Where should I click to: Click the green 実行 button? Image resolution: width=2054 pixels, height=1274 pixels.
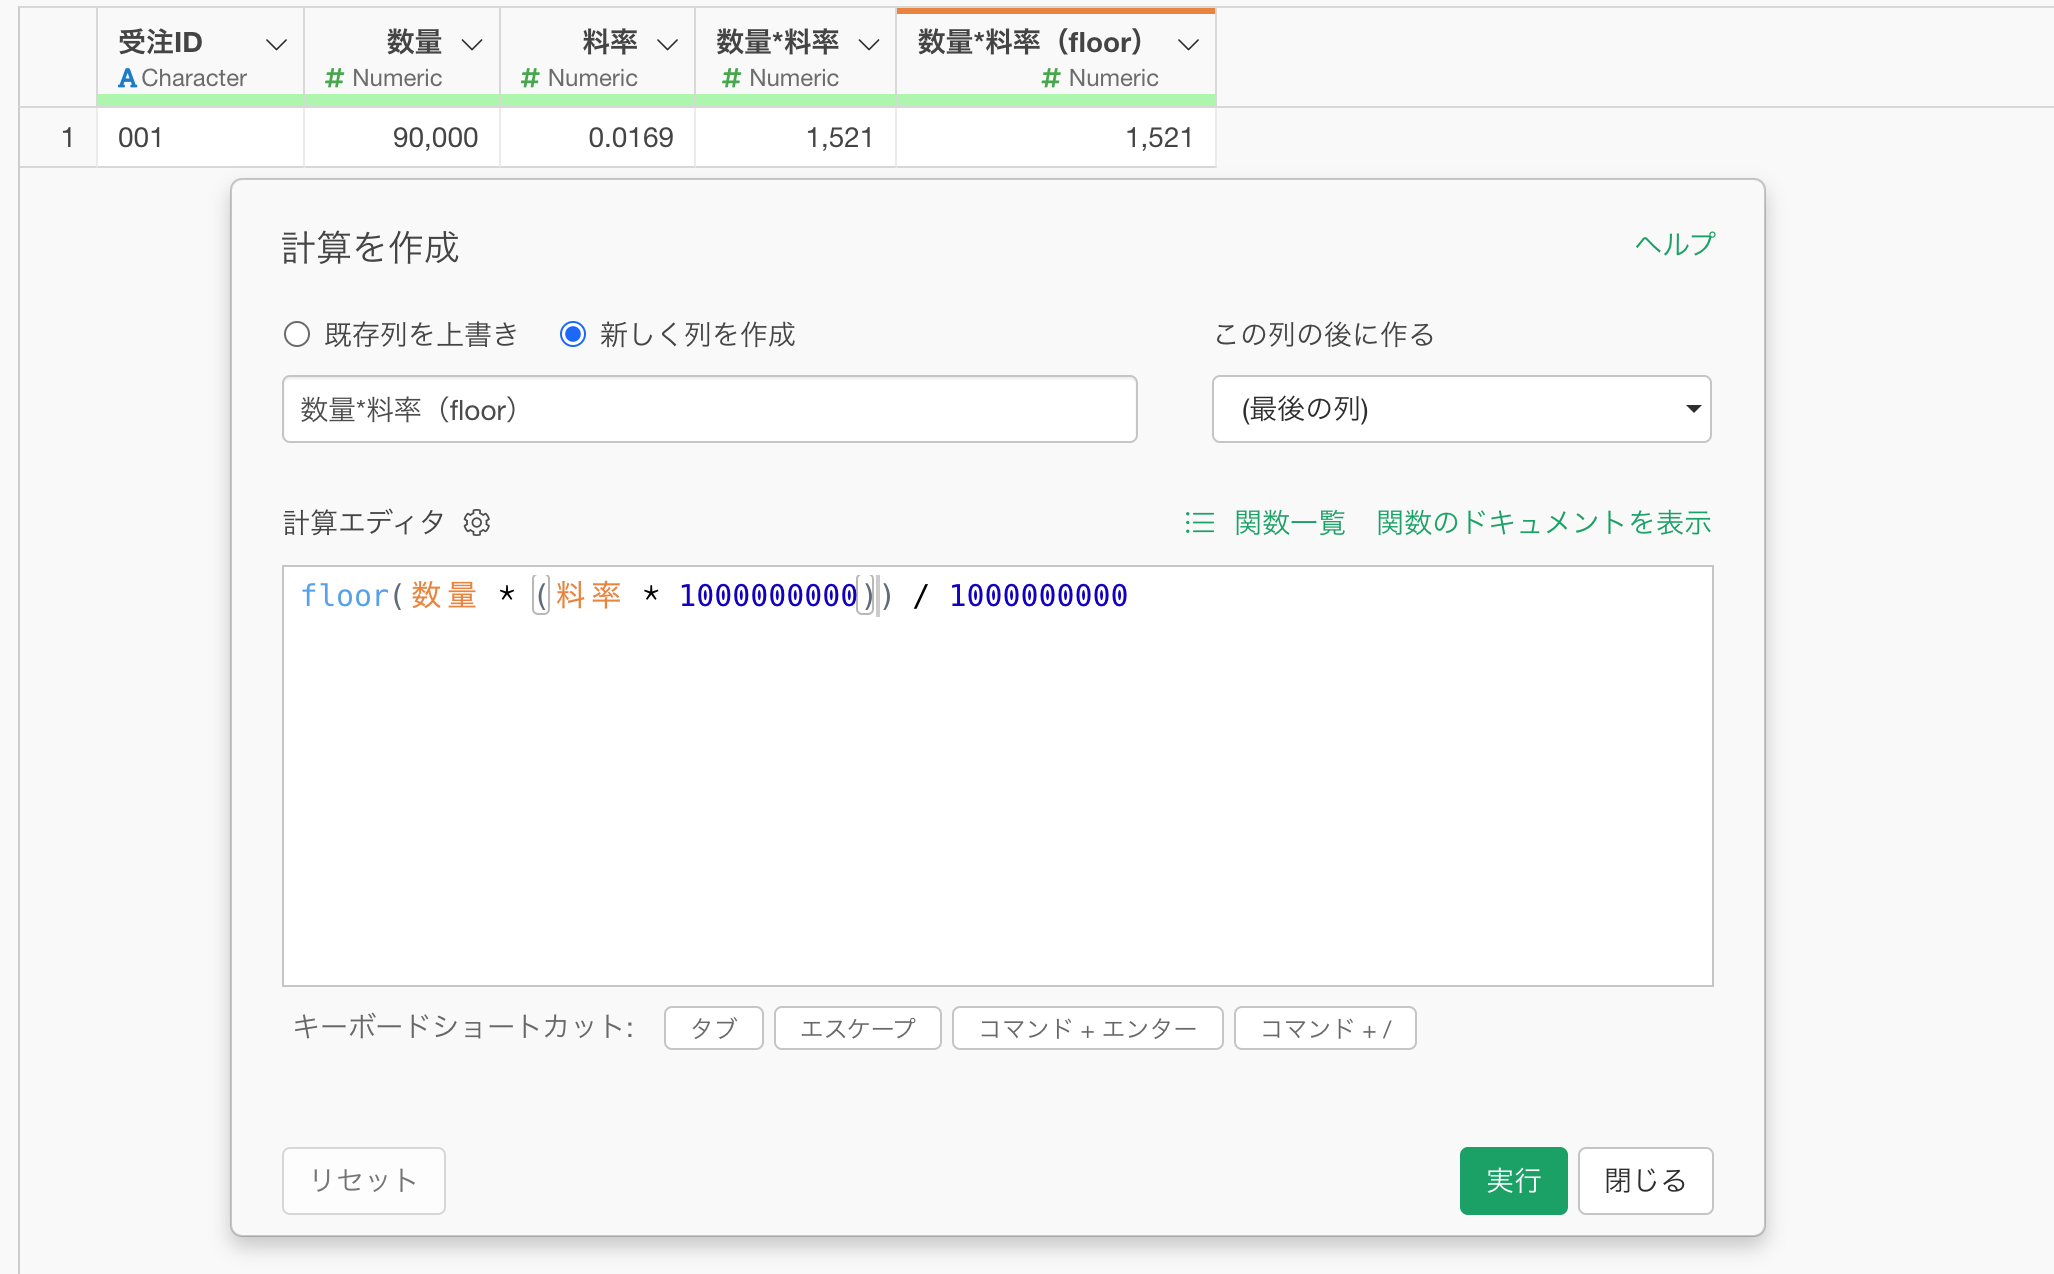click(1512, 1181)
